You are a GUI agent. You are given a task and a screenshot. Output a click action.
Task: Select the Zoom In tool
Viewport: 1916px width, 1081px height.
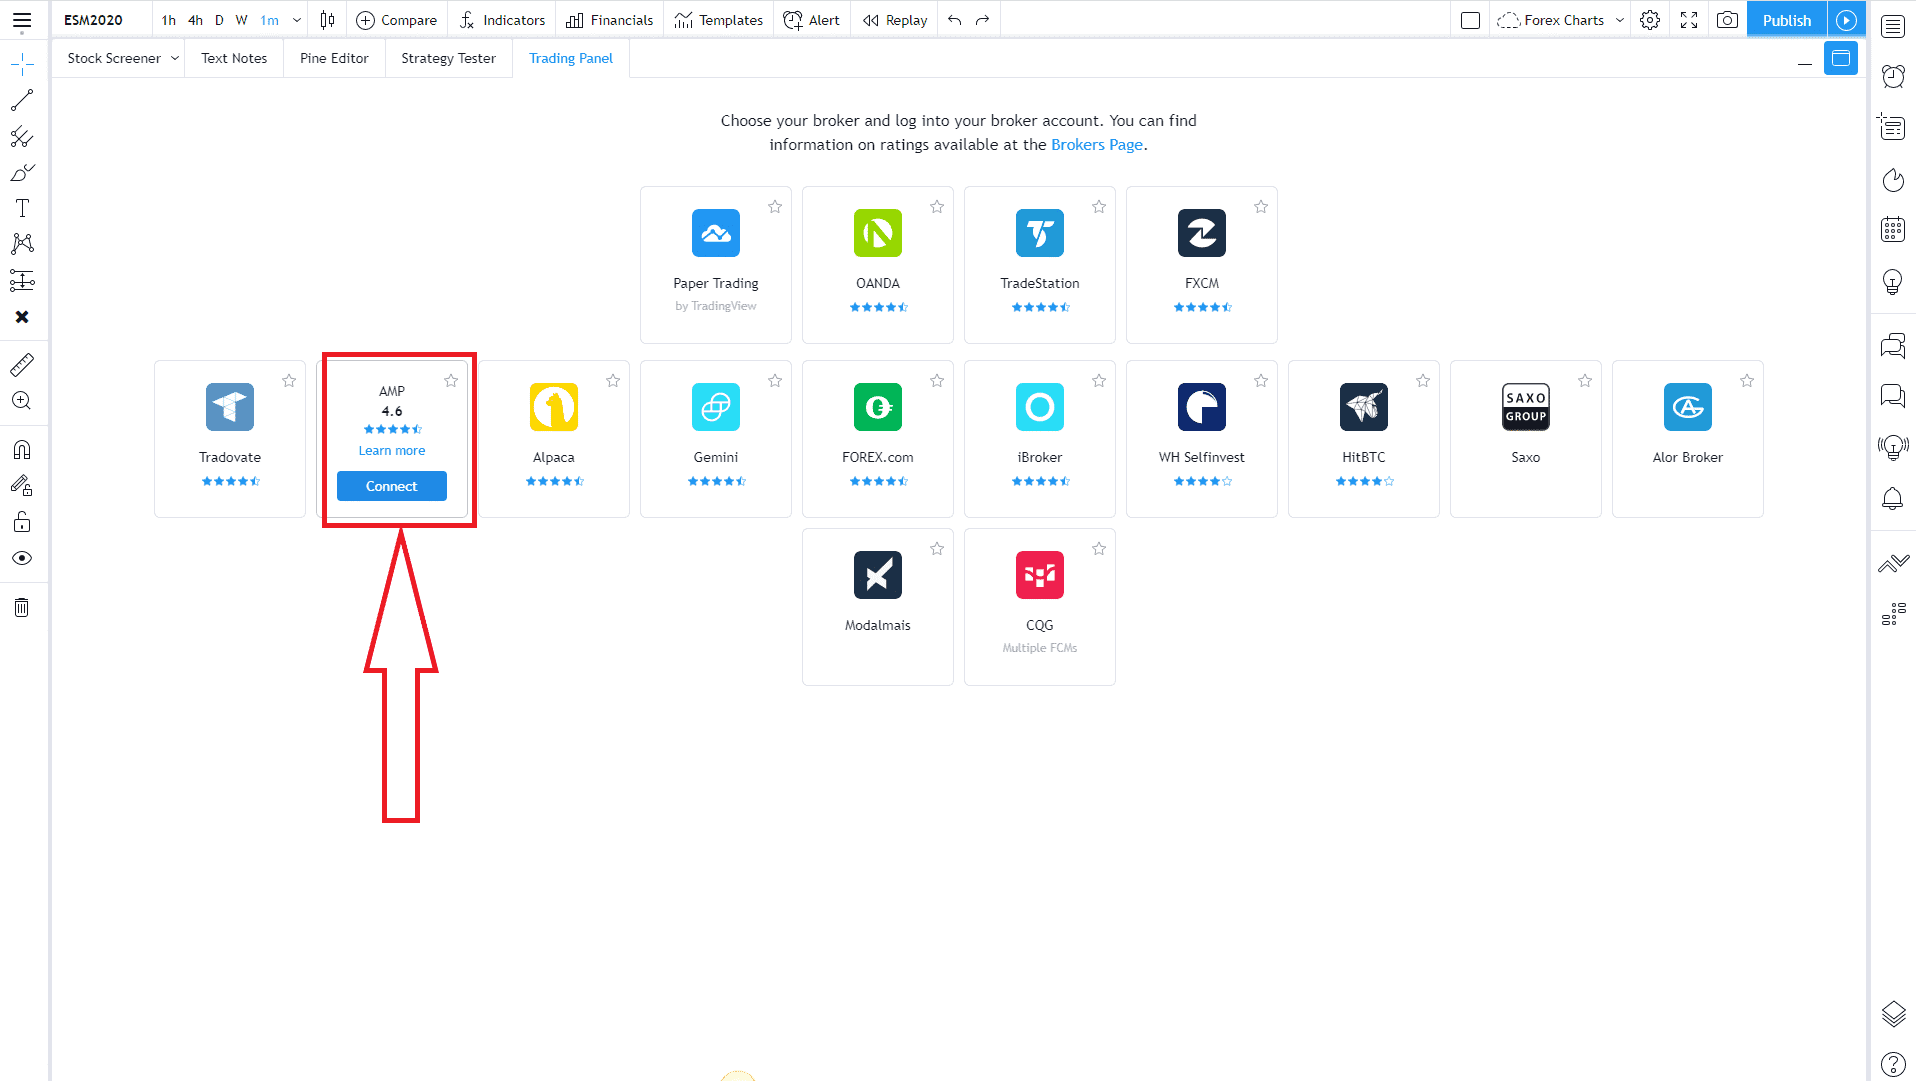click(x=22, y=401)
